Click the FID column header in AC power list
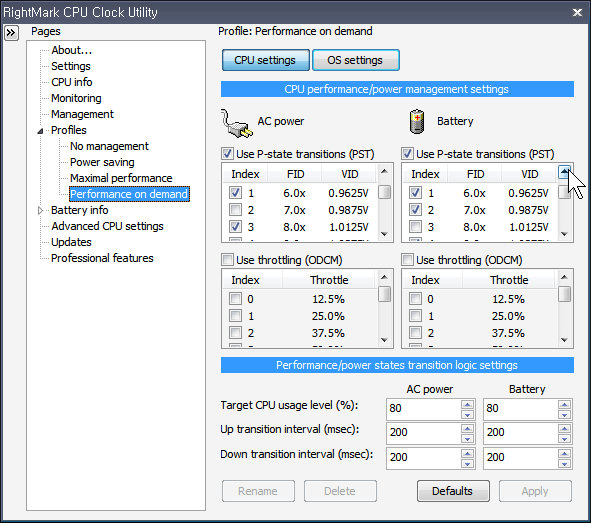The image size is (591, 523). [x=295, y=174]
